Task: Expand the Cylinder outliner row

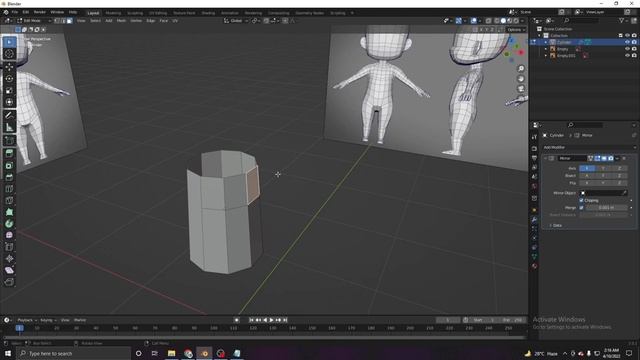Action: point(546,42)
